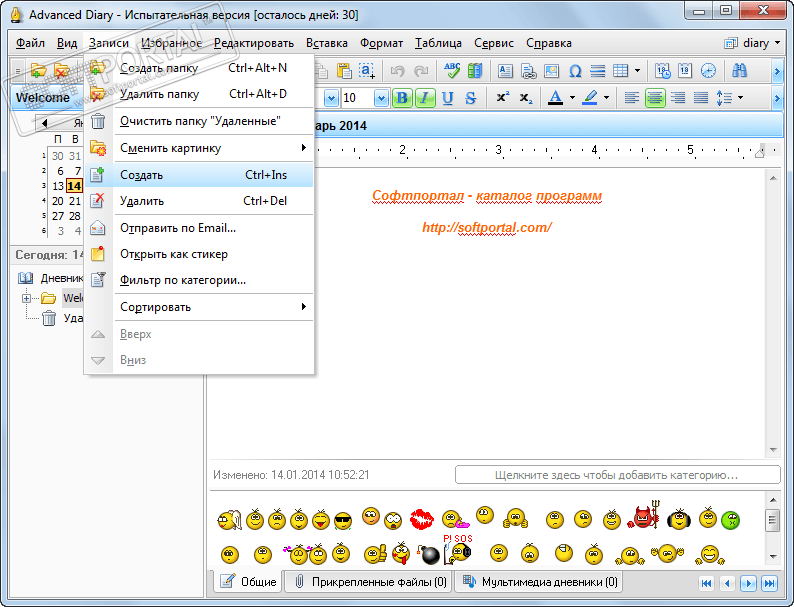Expand the formatting toolbar overflow chevron

coord(777,98)
